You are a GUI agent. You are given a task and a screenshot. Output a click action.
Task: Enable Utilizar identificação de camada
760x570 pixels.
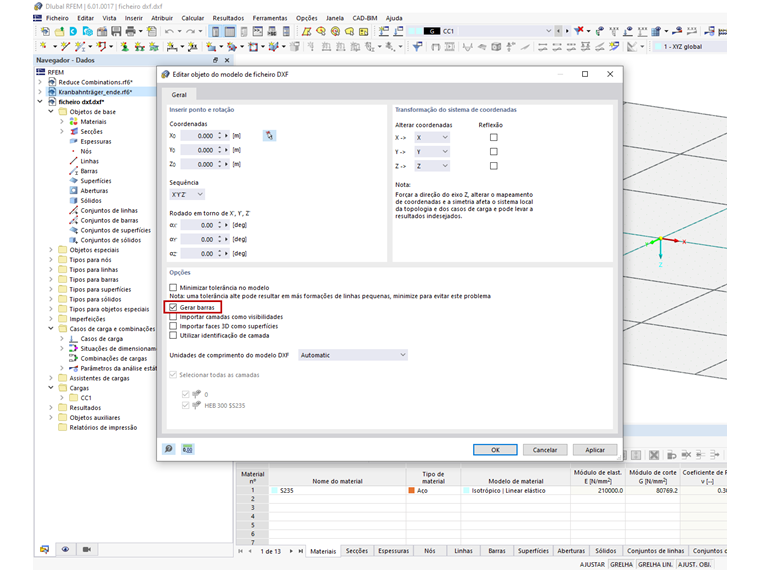(x=173, y=335)
